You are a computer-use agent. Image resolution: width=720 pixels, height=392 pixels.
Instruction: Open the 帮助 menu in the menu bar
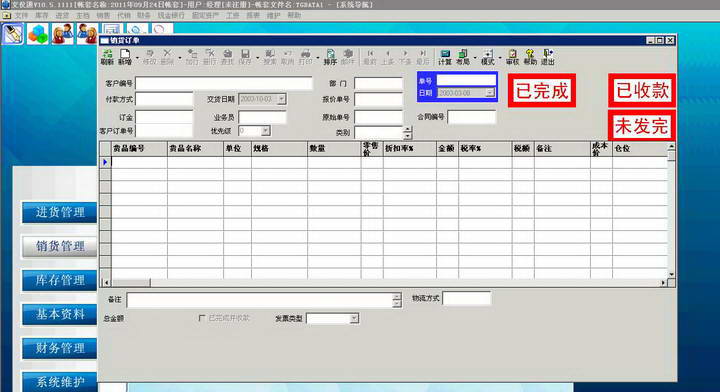click(294, 15)
